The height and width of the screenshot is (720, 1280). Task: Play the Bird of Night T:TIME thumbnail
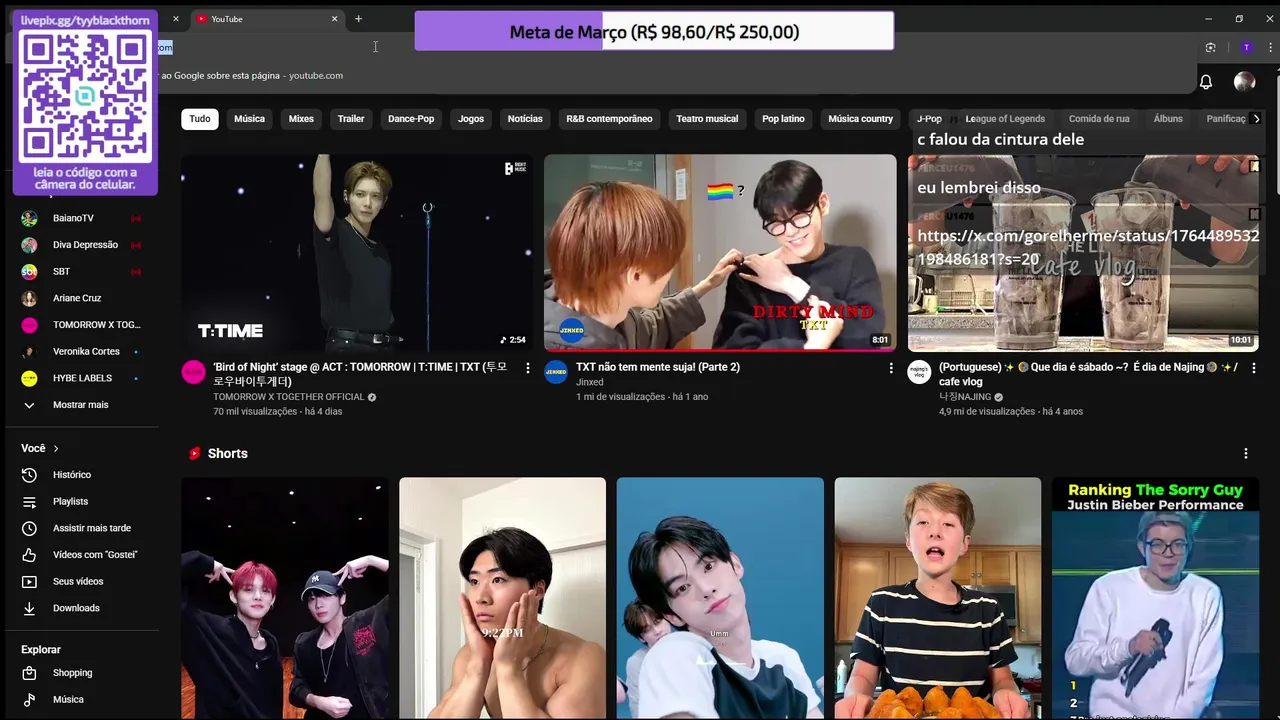point(356,252)
